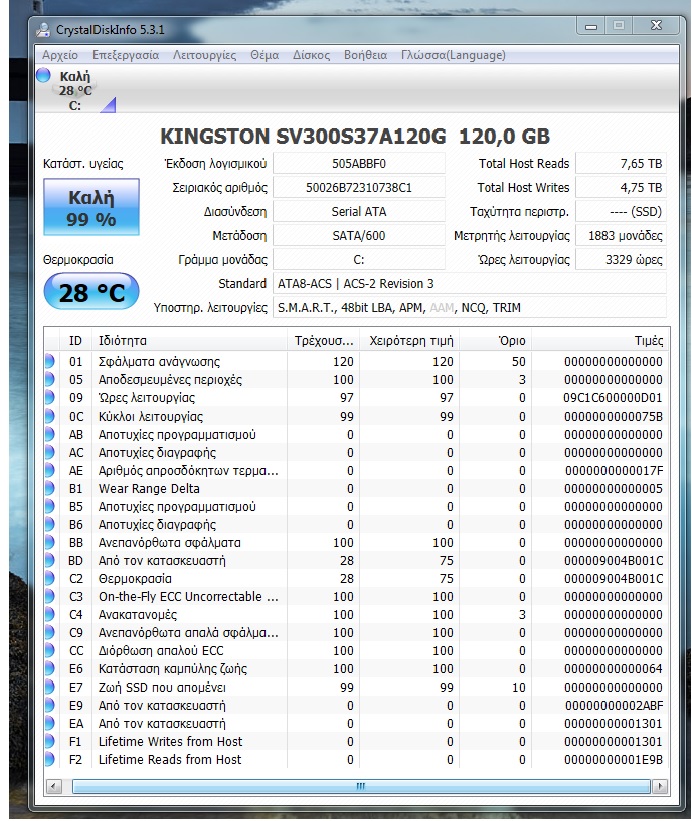Click the status orb for row 01
692x821 pixels.
pyautogui.click(x=50, y=361)
